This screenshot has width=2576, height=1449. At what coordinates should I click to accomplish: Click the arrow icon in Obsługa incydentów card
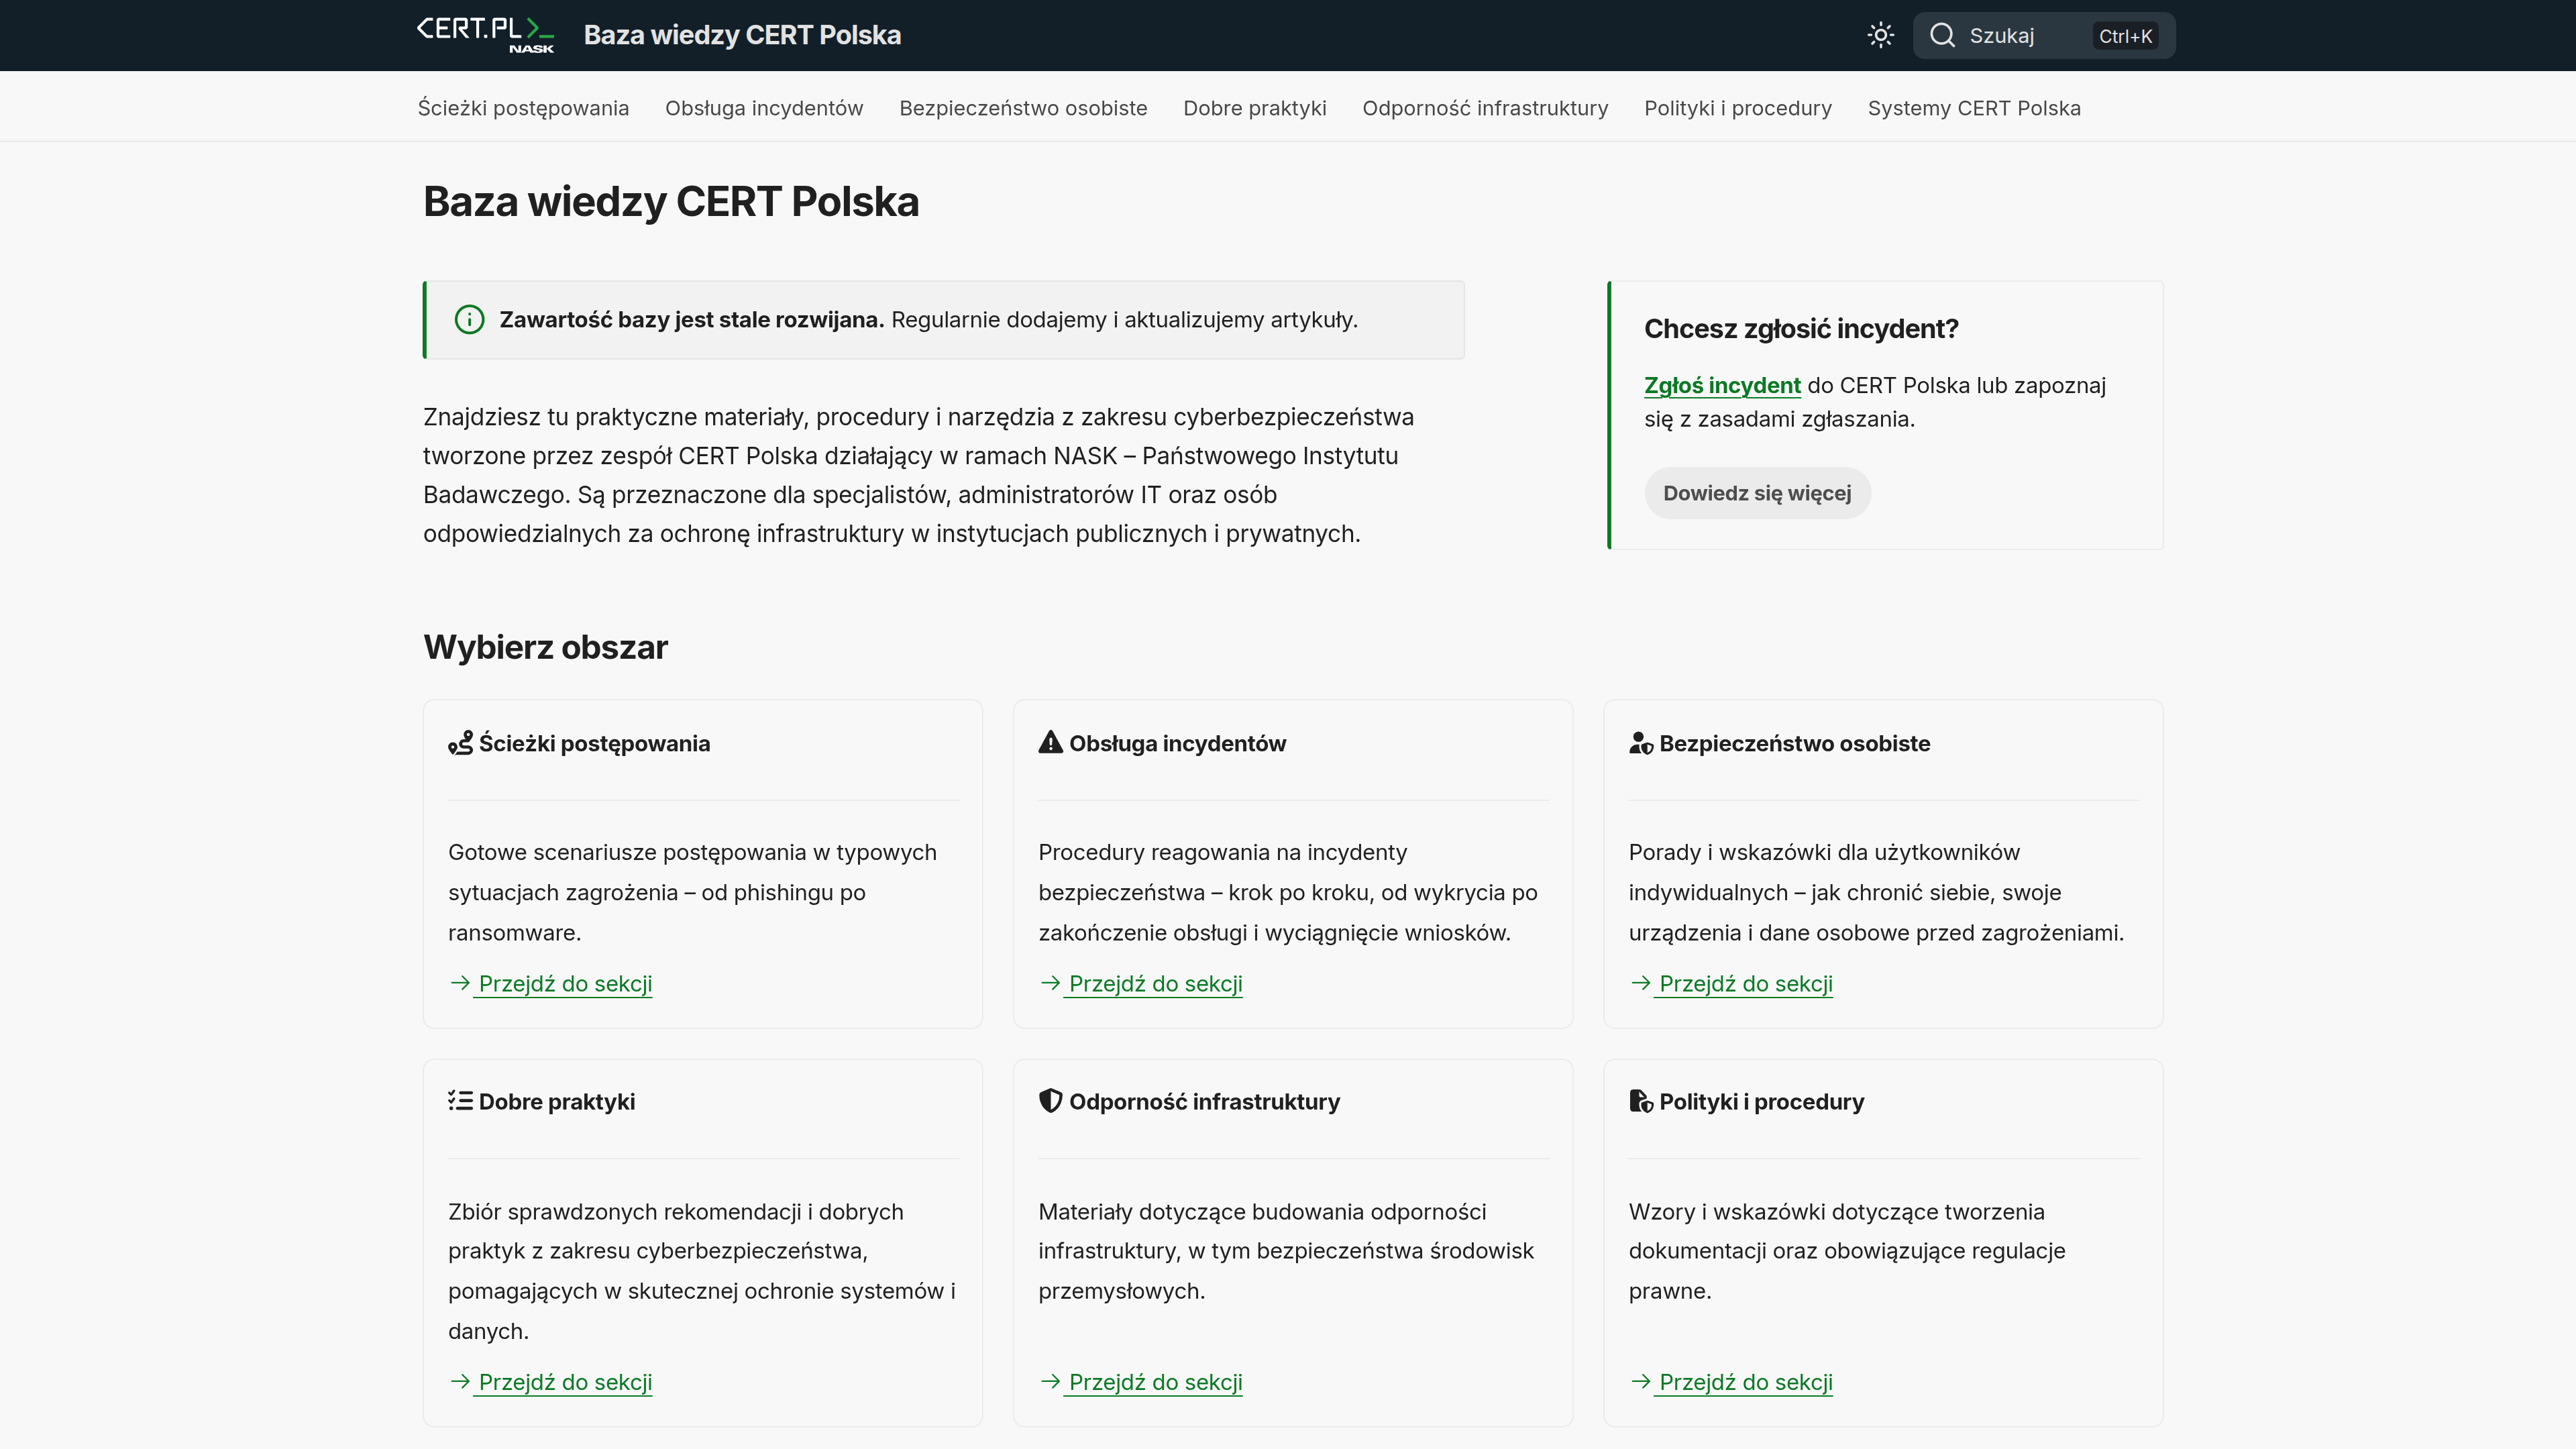[x=1050, y=983]
